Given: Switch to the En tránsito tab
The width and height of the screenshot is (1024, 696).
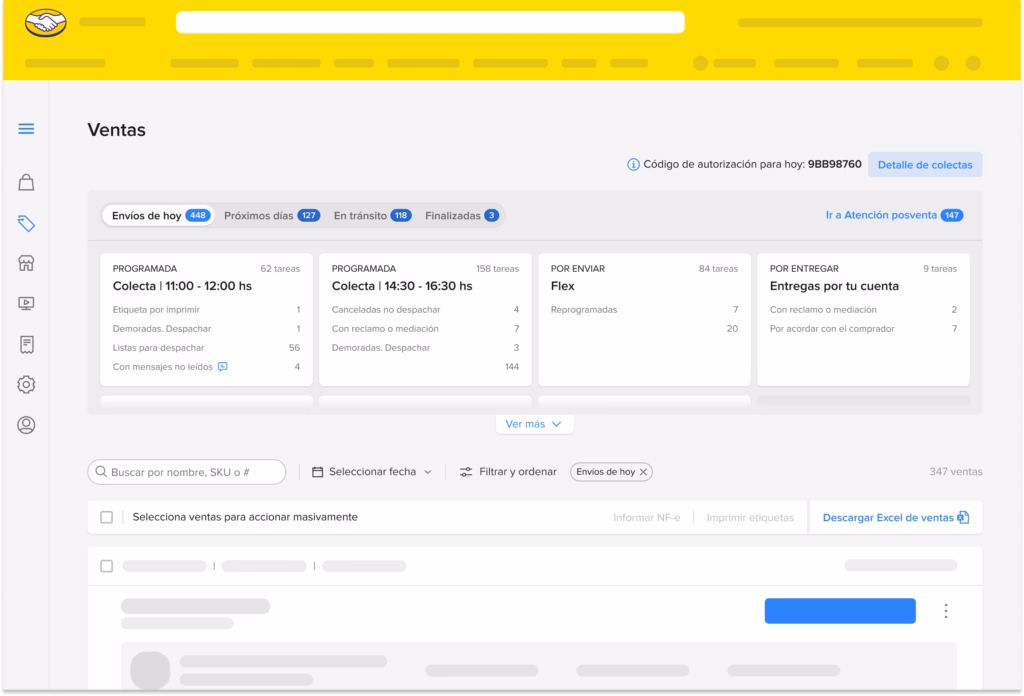Looking at the screenshot, I should [372, 215].
